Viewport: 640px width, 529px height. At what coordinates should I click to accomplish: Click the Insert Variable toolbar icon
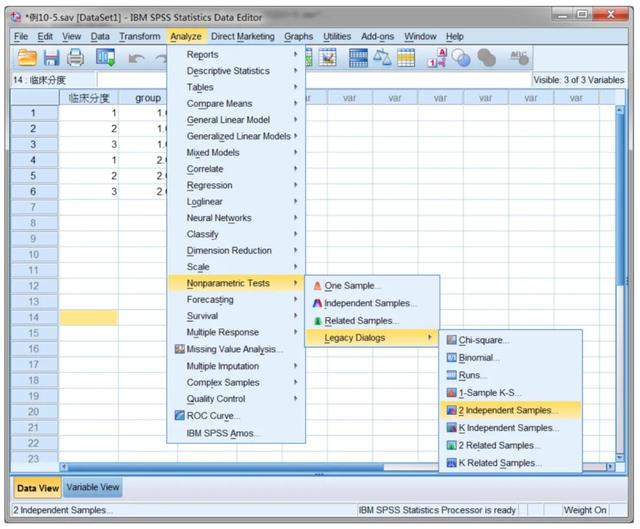point(327,58)
